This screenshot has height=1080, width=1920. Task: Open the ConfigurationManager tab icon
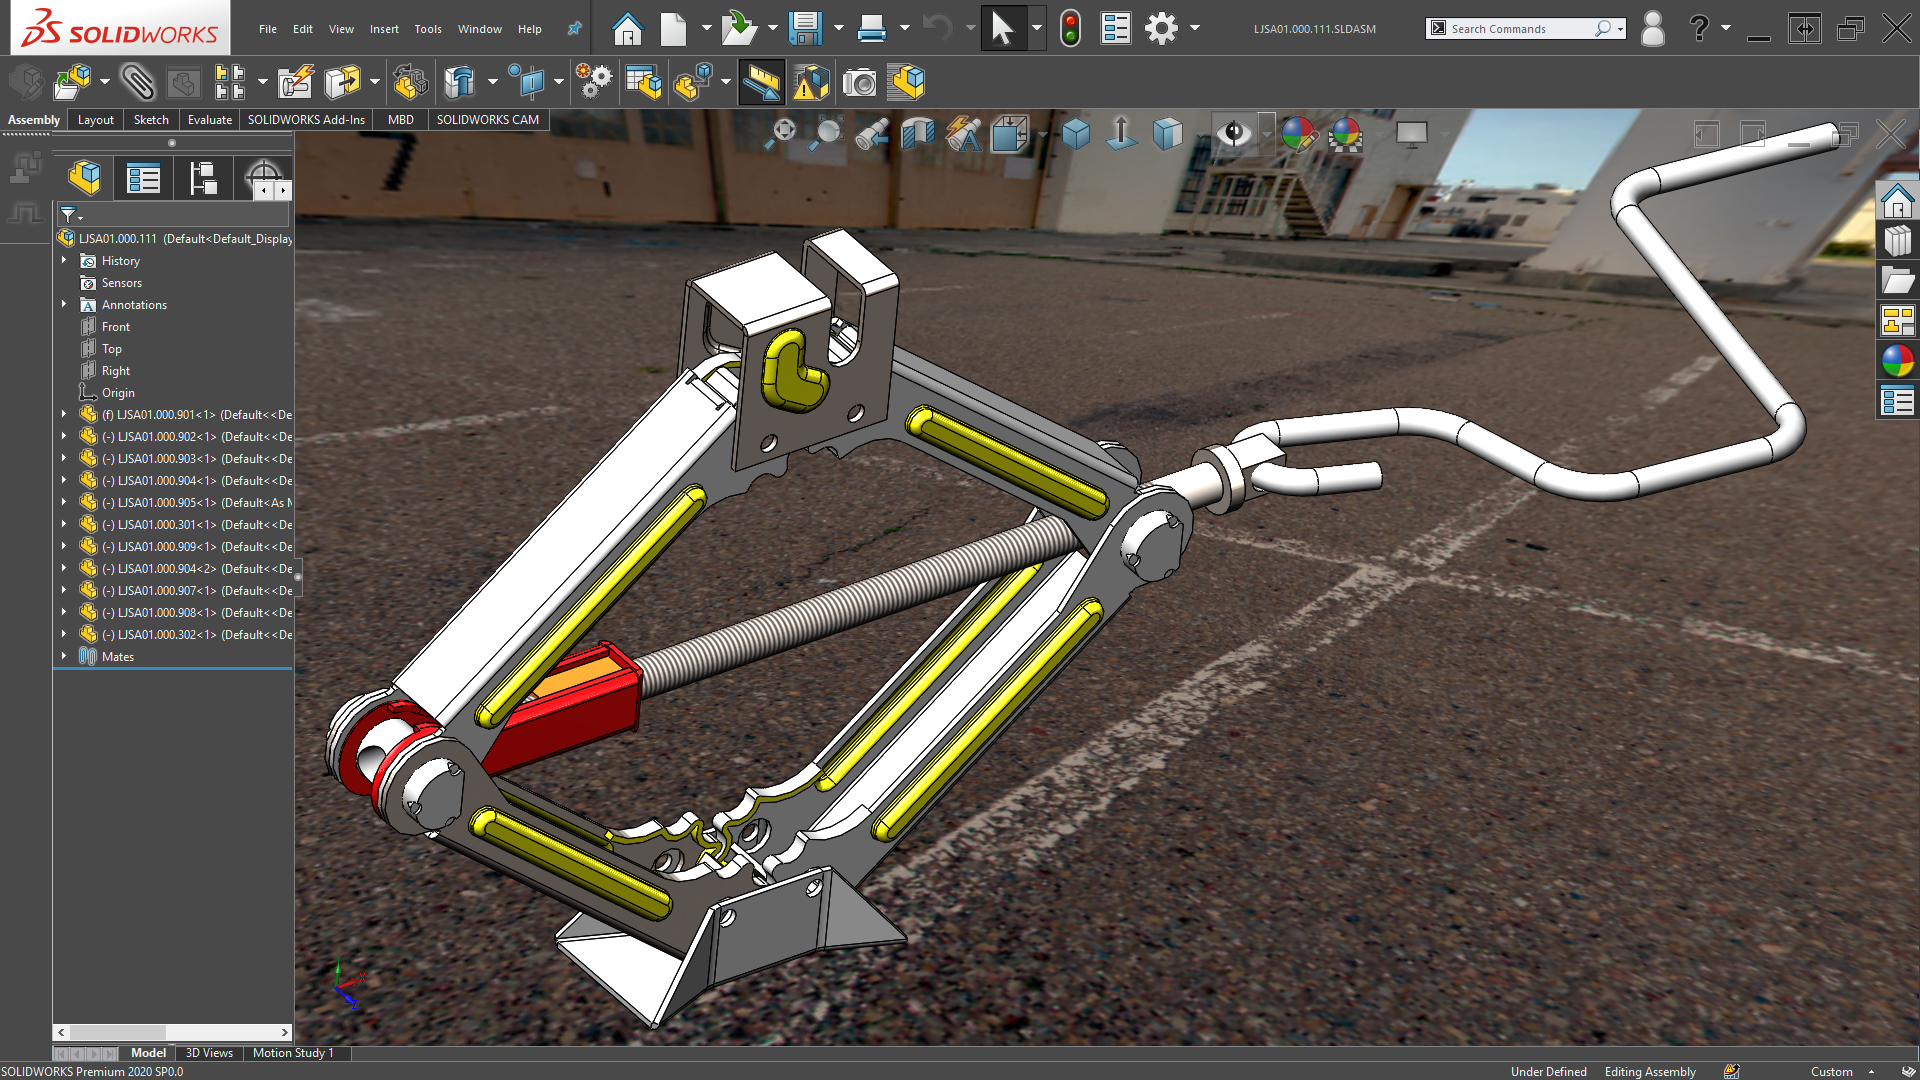(203, 179)
